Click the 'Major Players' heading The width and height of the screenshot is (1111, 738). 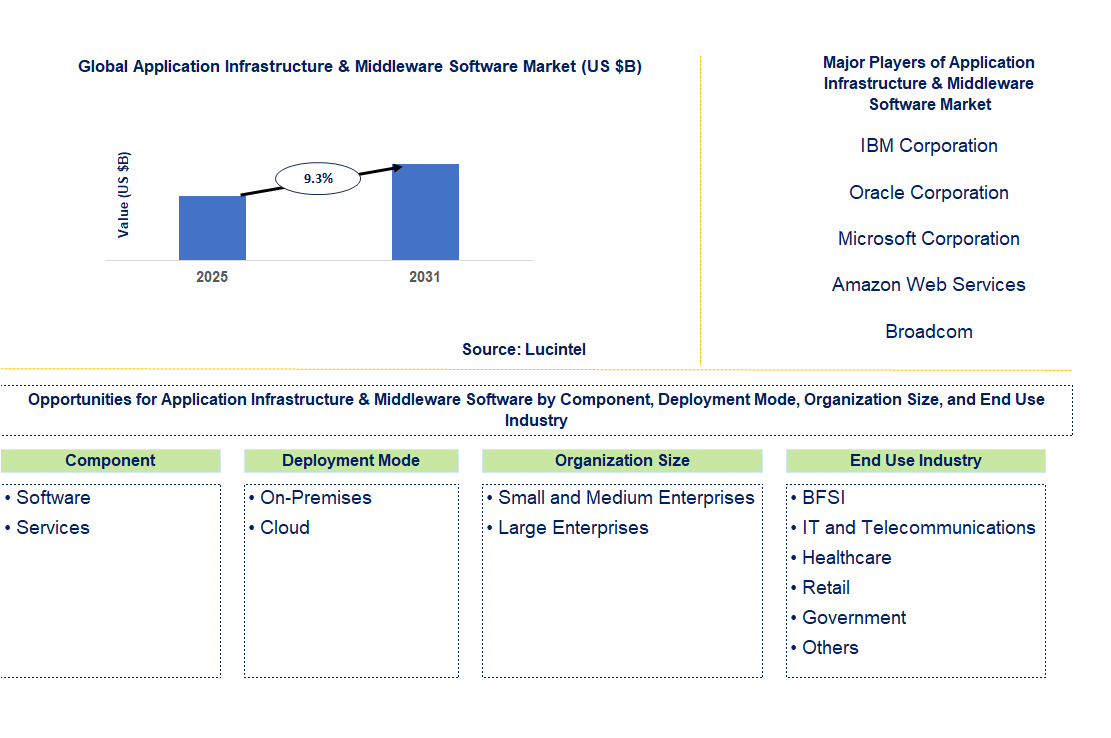point(929,84)
